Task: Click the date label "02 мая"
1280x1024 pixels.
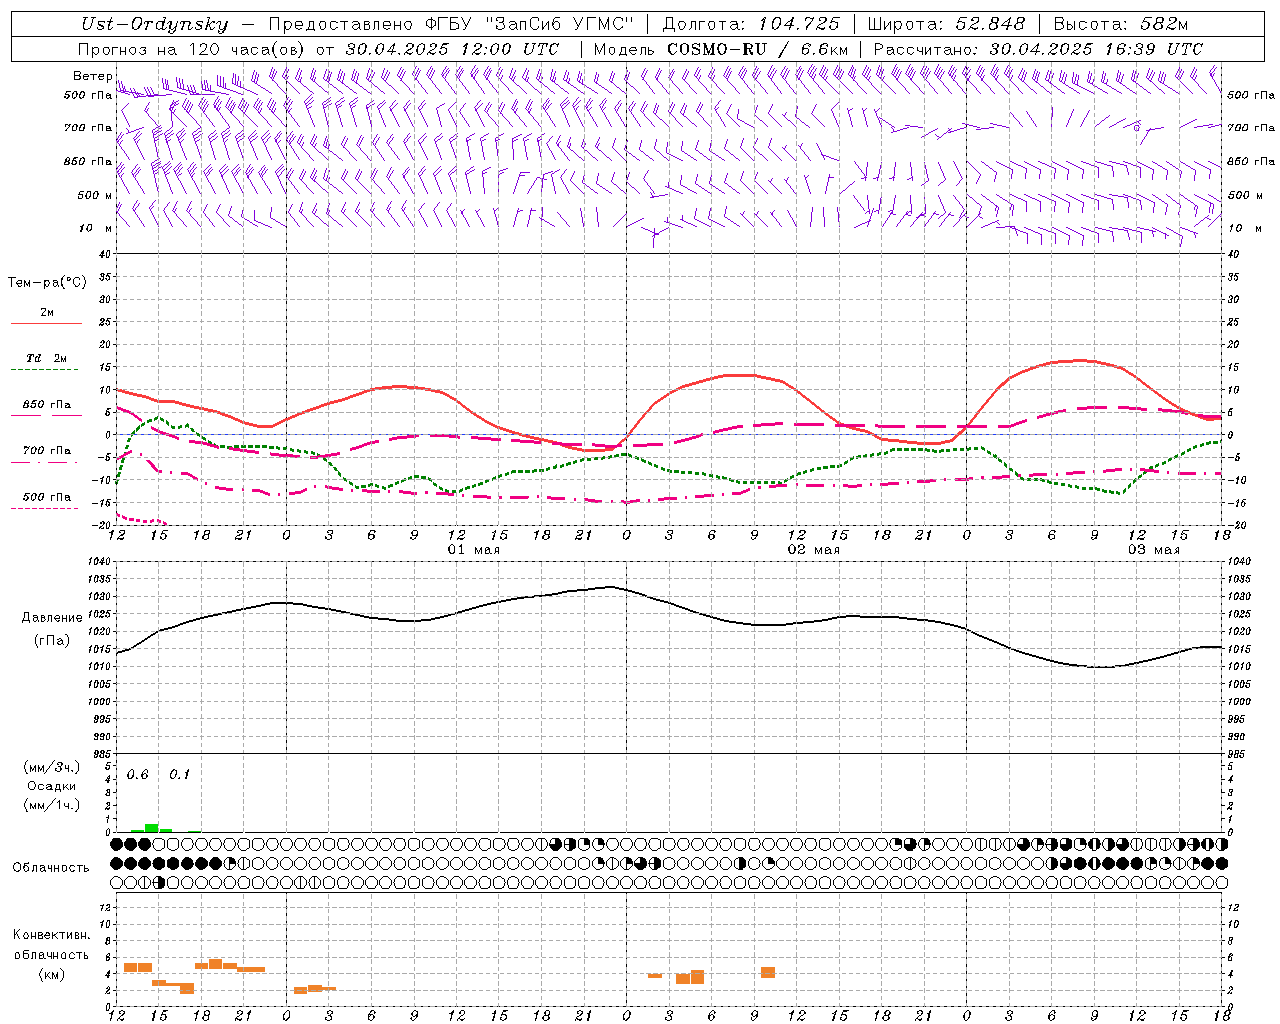Action: [814, 550]
